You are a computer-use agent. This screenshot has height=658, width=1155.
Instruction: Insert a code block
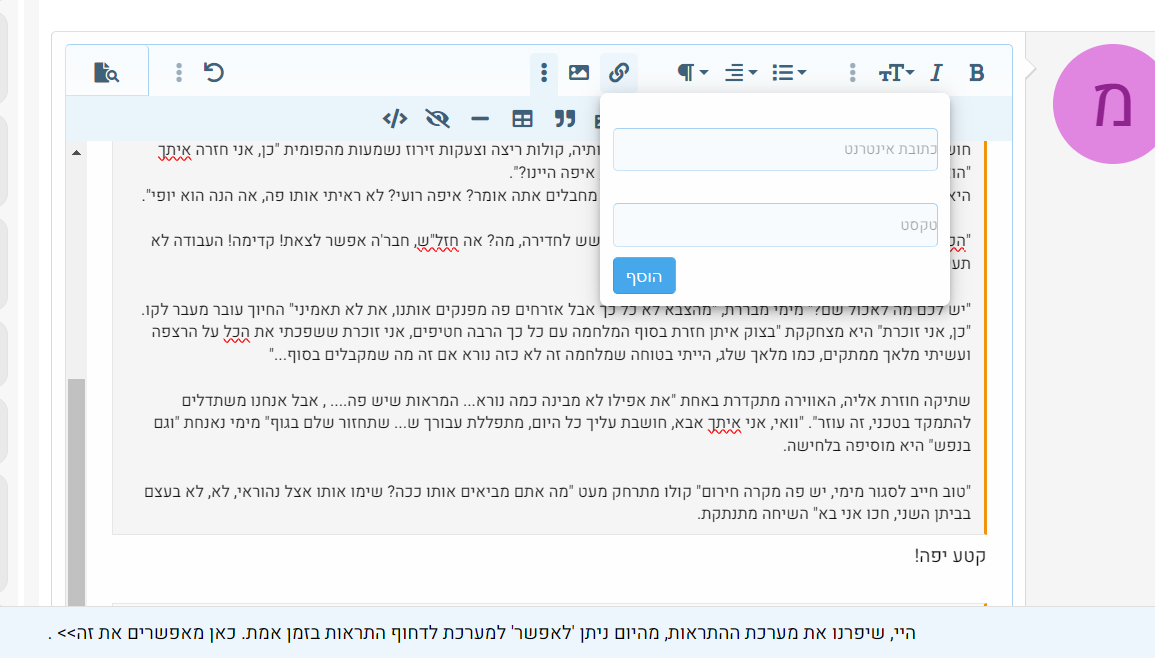pyautogui.click(x=395, y=119)
